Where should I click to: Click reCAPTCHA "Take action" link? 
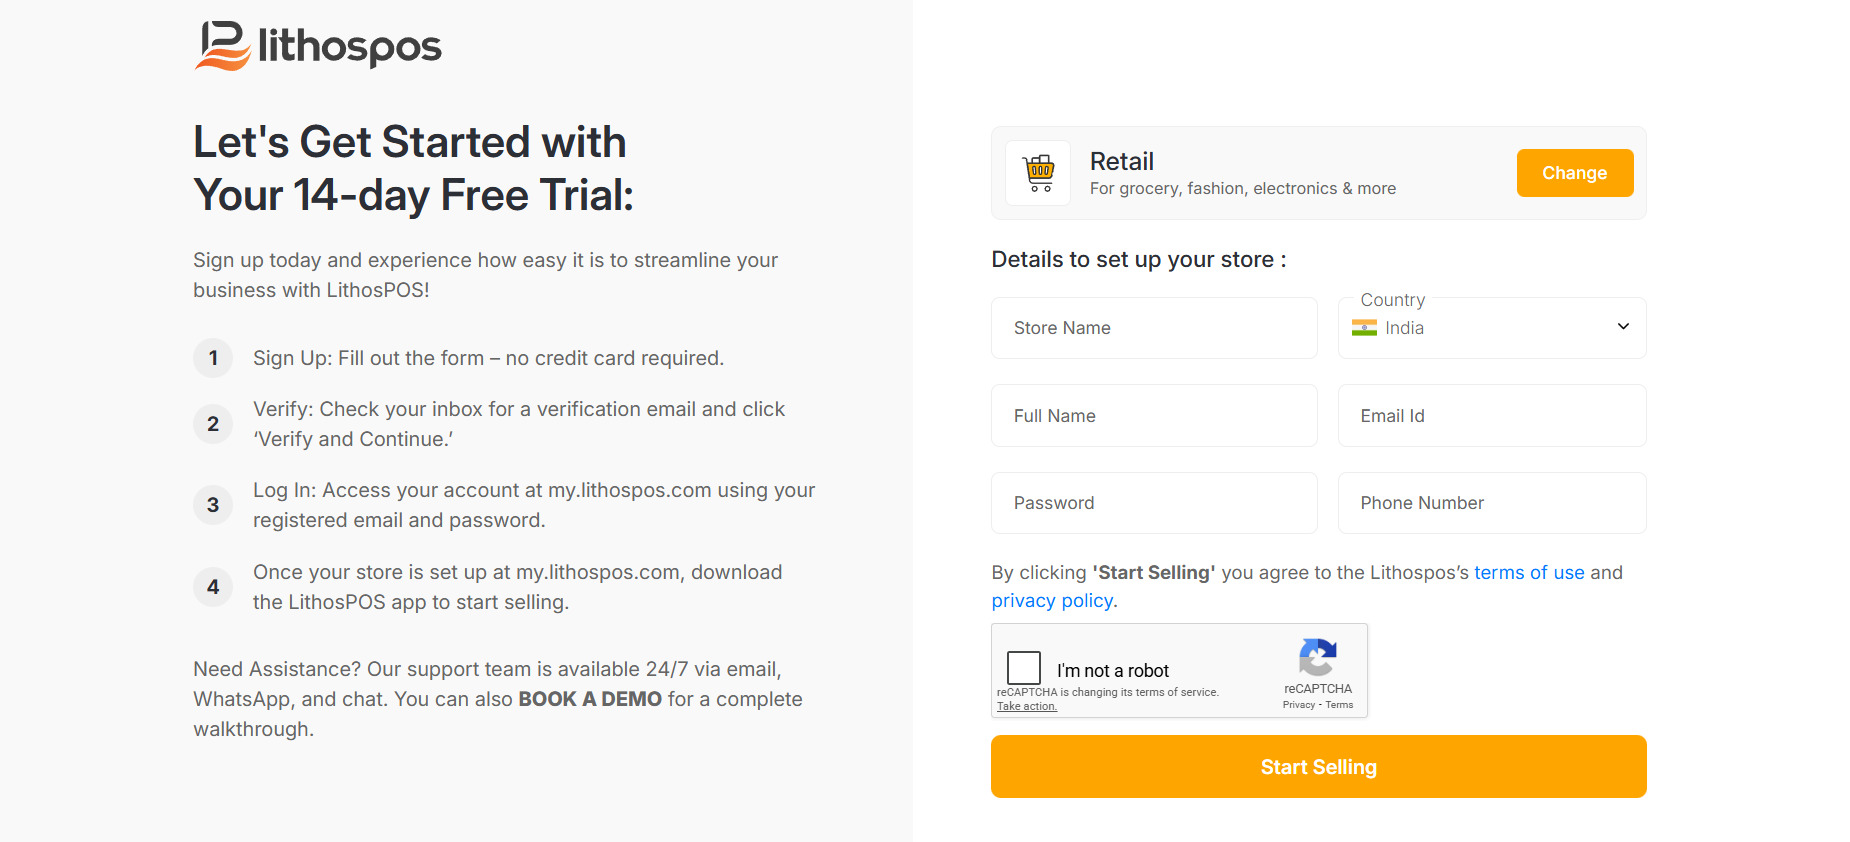[x=1026, y=706]
